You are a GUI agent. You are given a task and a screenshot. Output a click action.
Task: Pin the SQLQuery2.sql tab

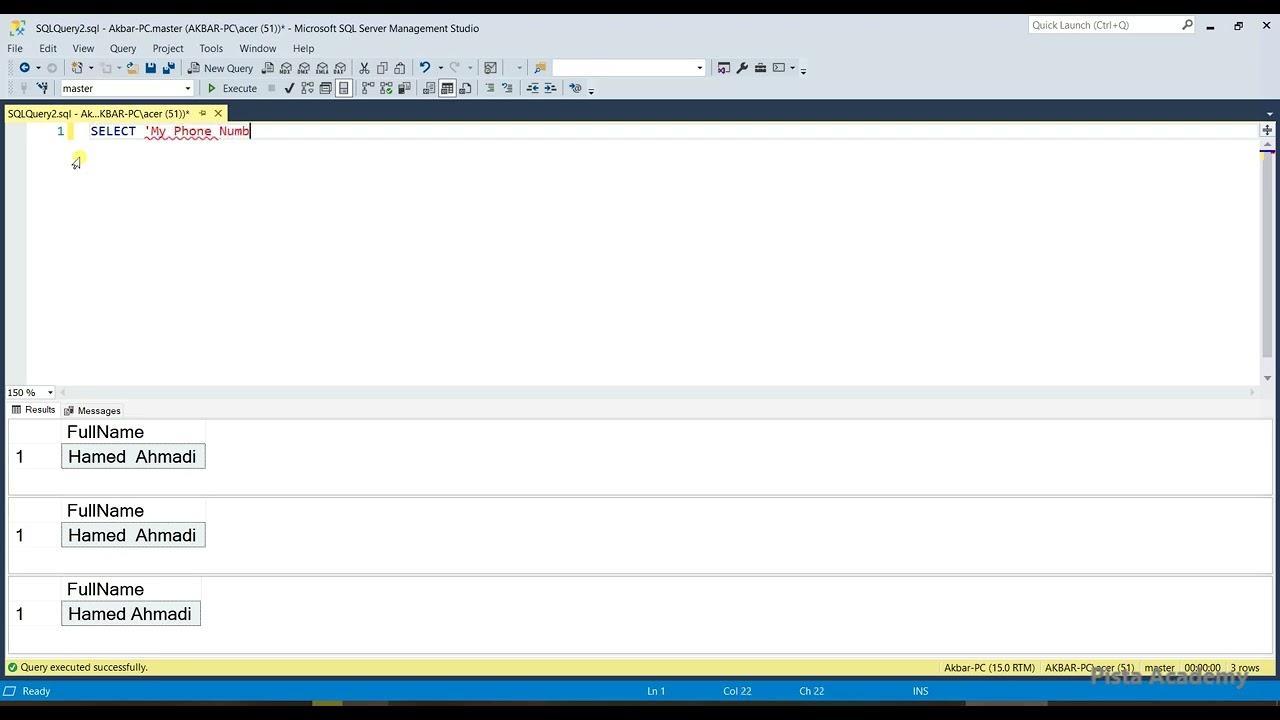pos(202,114)
